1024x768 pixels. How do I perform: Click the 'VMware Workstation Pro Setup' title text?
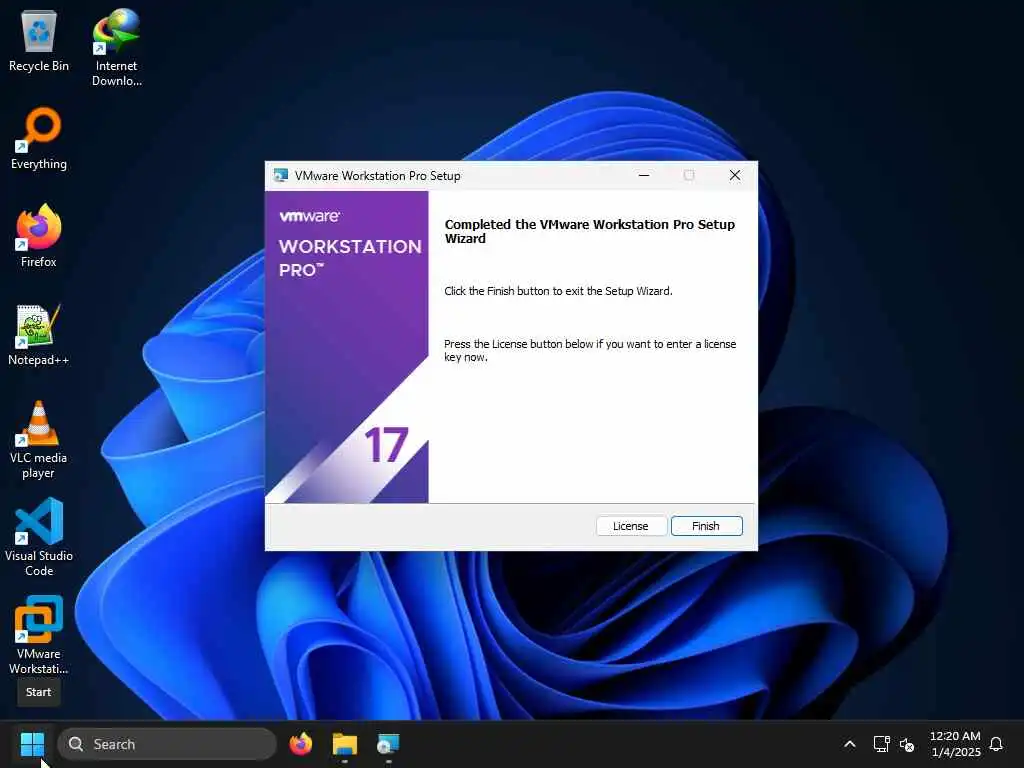coord(377,175)
